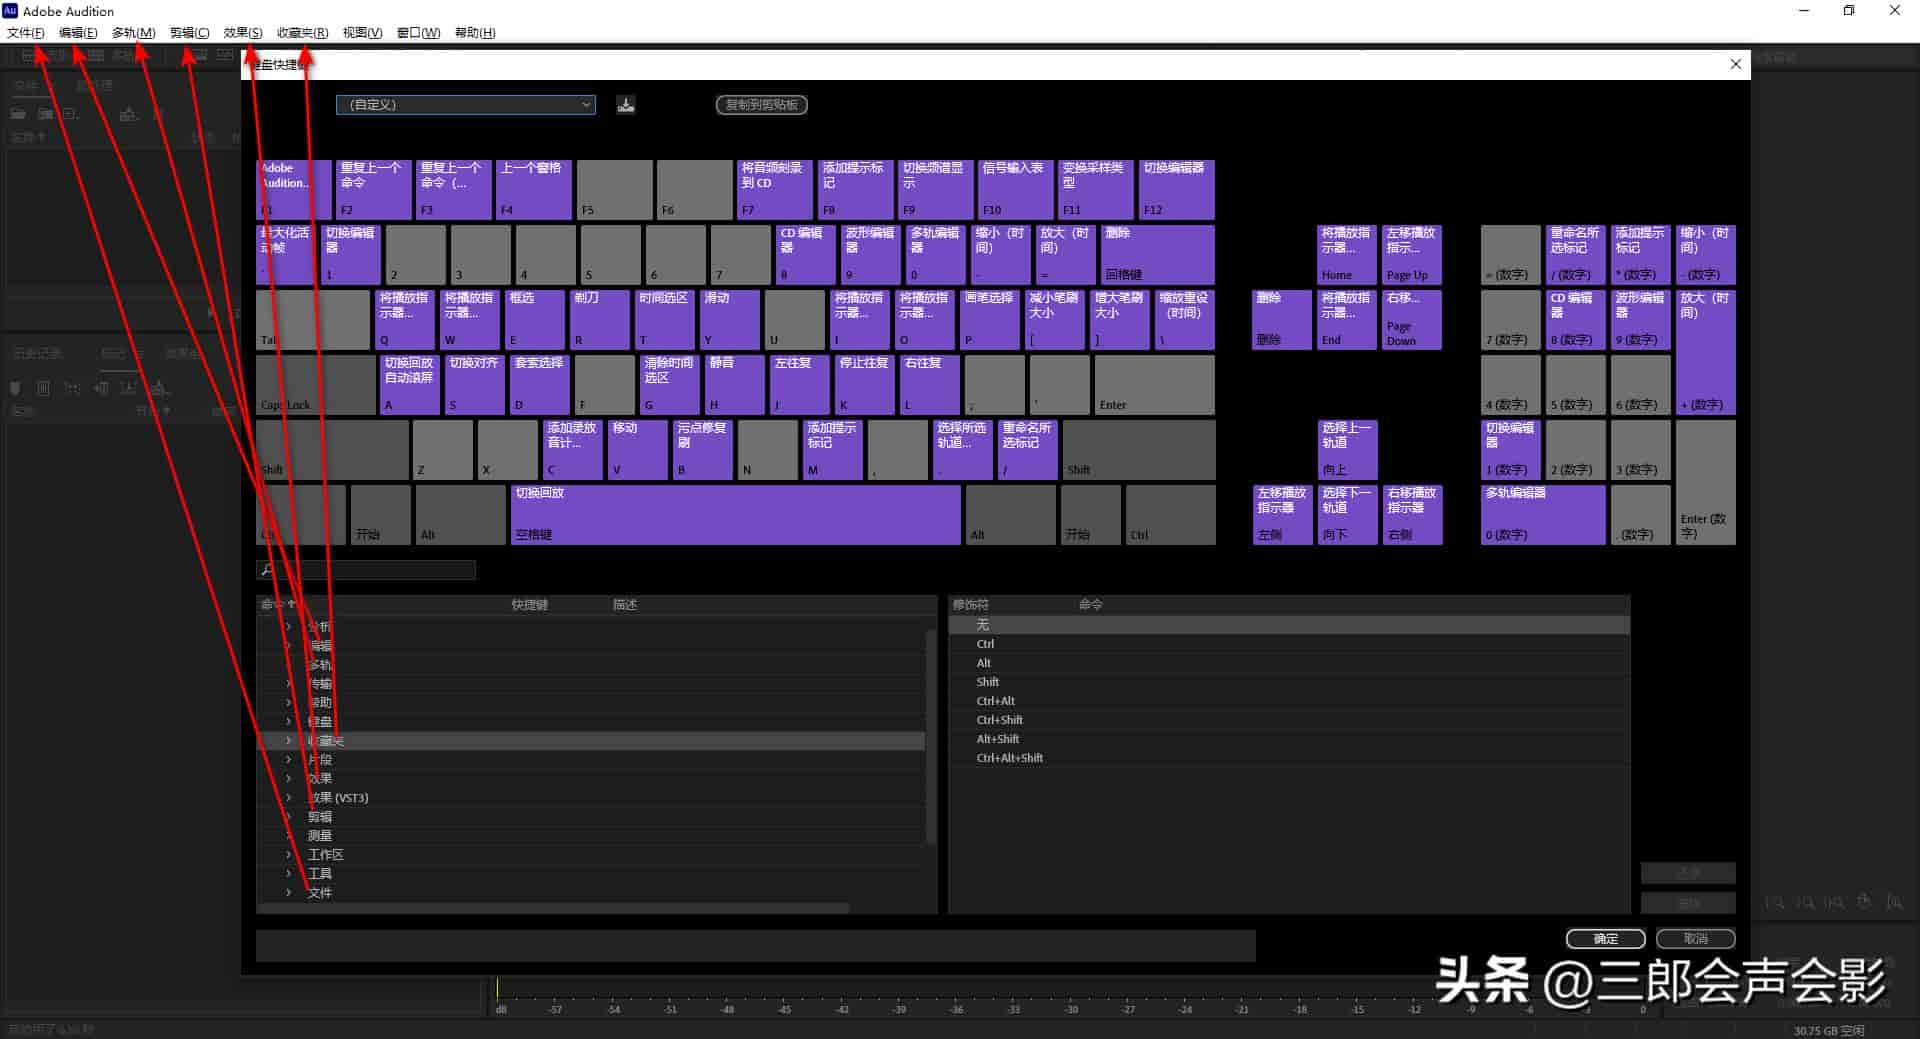Select the spacebar key labeled 切换回放
The image size is (1920, 1039).
tap(735, 514)
